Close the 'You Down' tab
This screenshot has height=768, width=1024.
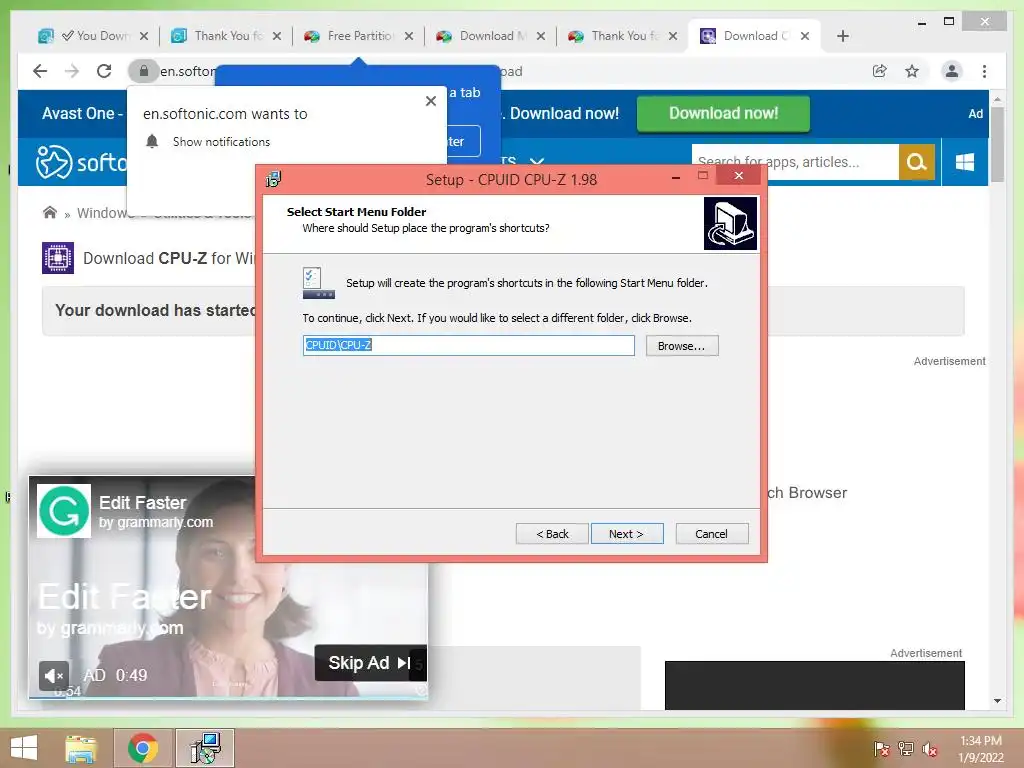click(x=144, y=36)
